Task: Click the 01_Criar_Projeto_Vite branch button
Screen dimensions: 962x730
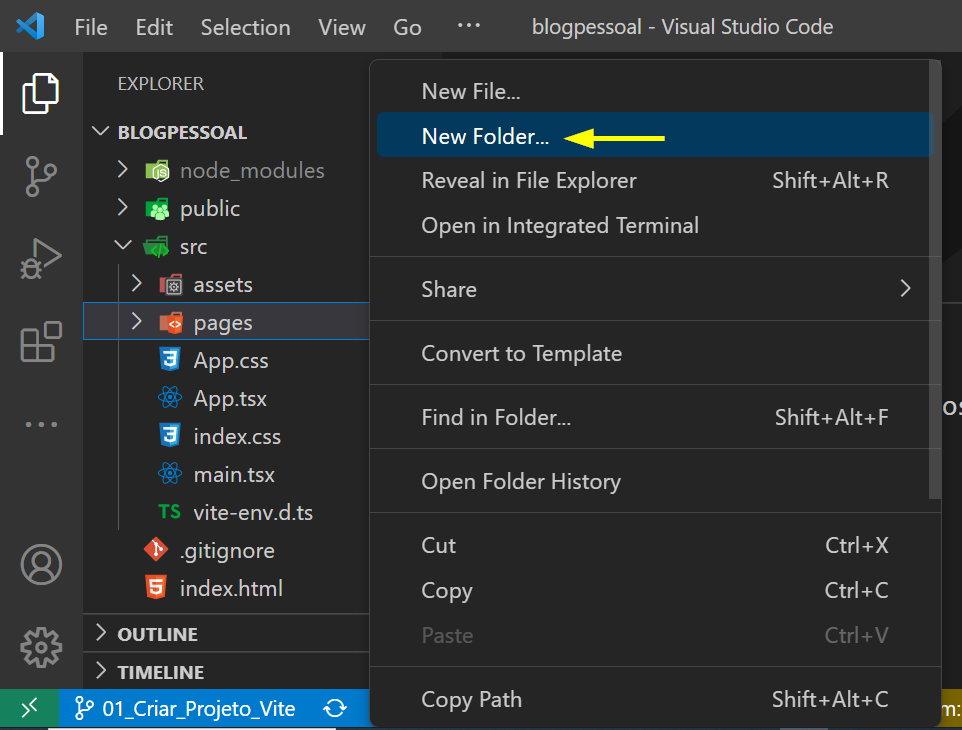Action: click(187, 709)
